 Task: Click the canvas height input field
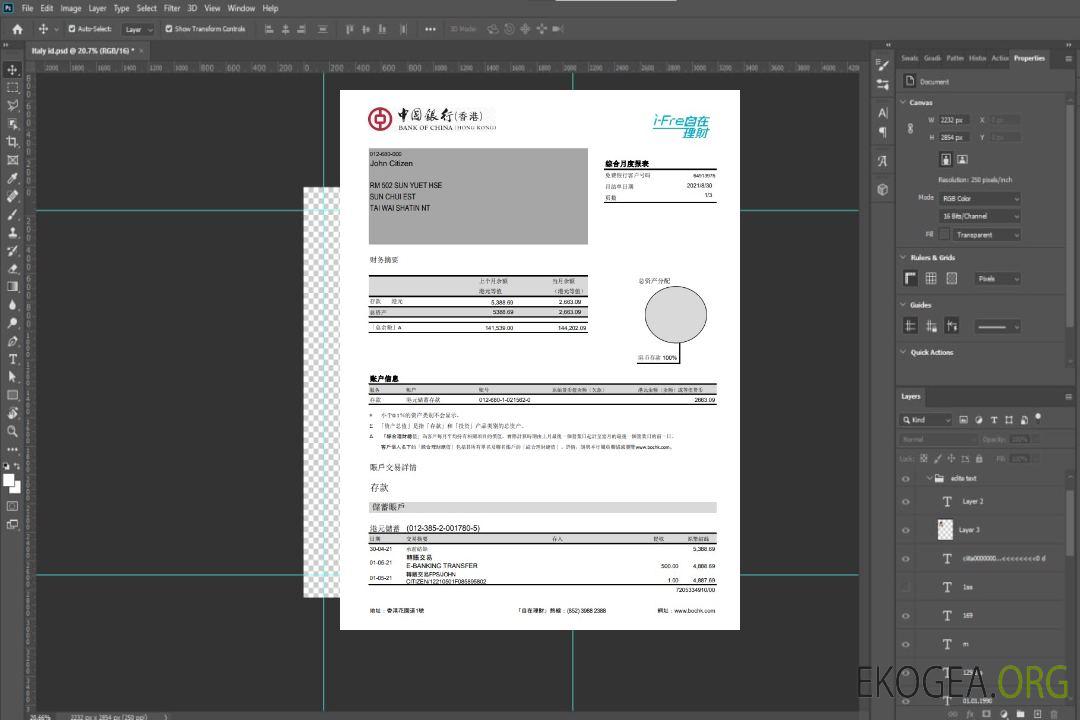click(x=955, y=138)
